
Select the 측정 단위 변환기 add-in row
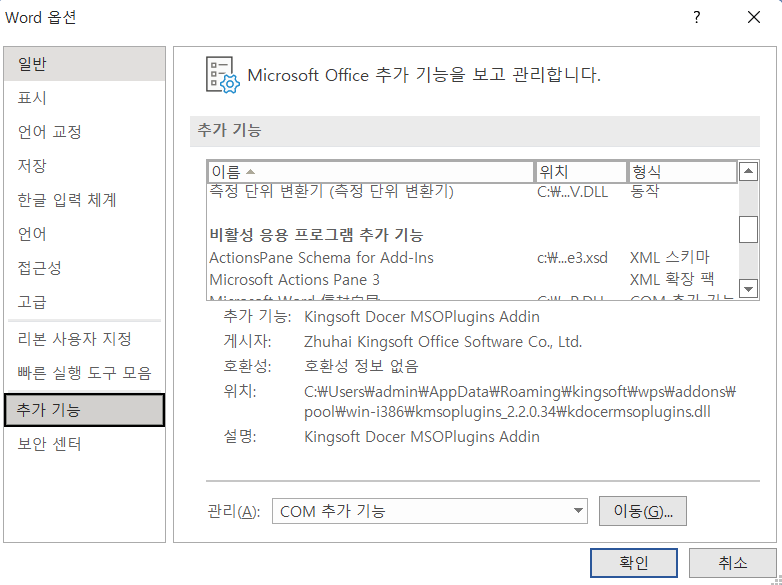472,191
